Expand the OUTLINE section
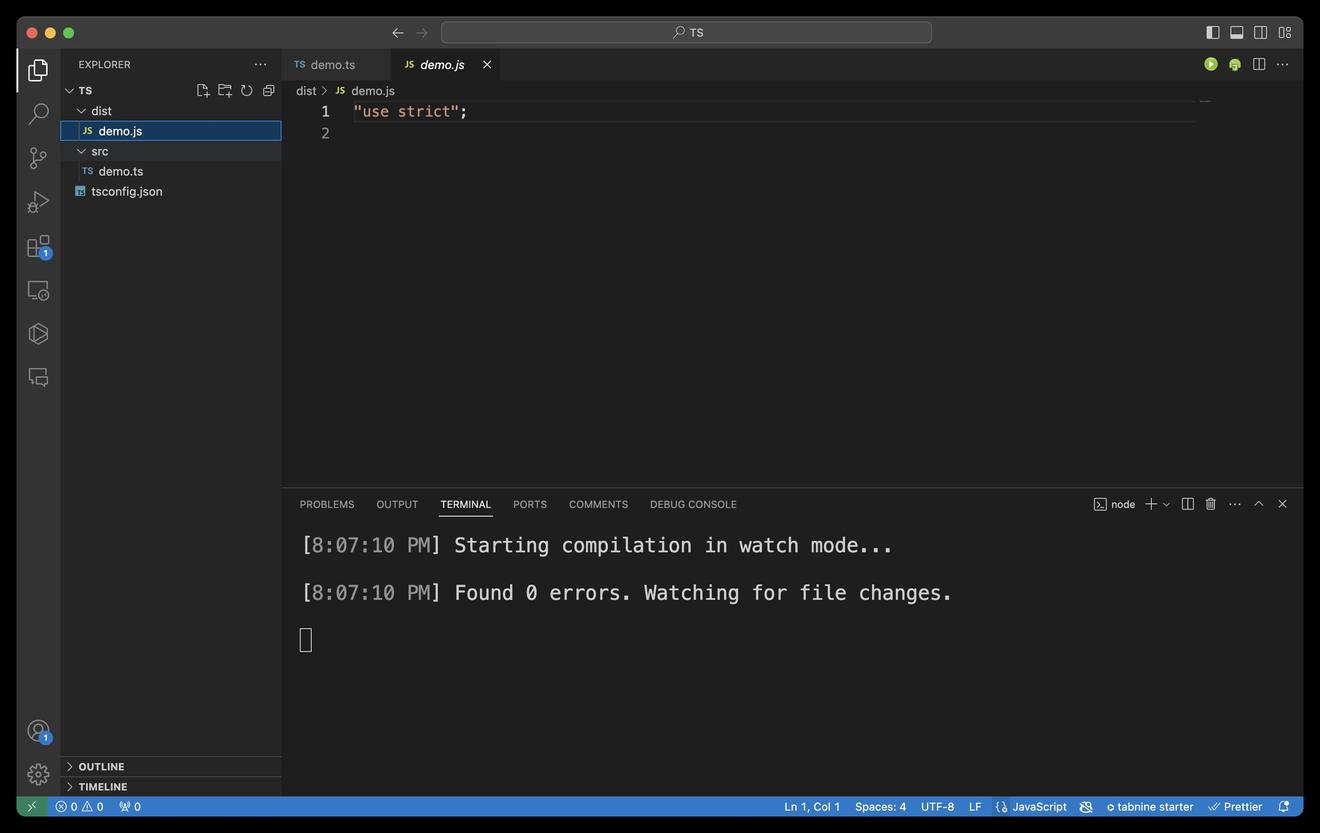This screenshot has height=833, width=1320. [x=101, y=767]
